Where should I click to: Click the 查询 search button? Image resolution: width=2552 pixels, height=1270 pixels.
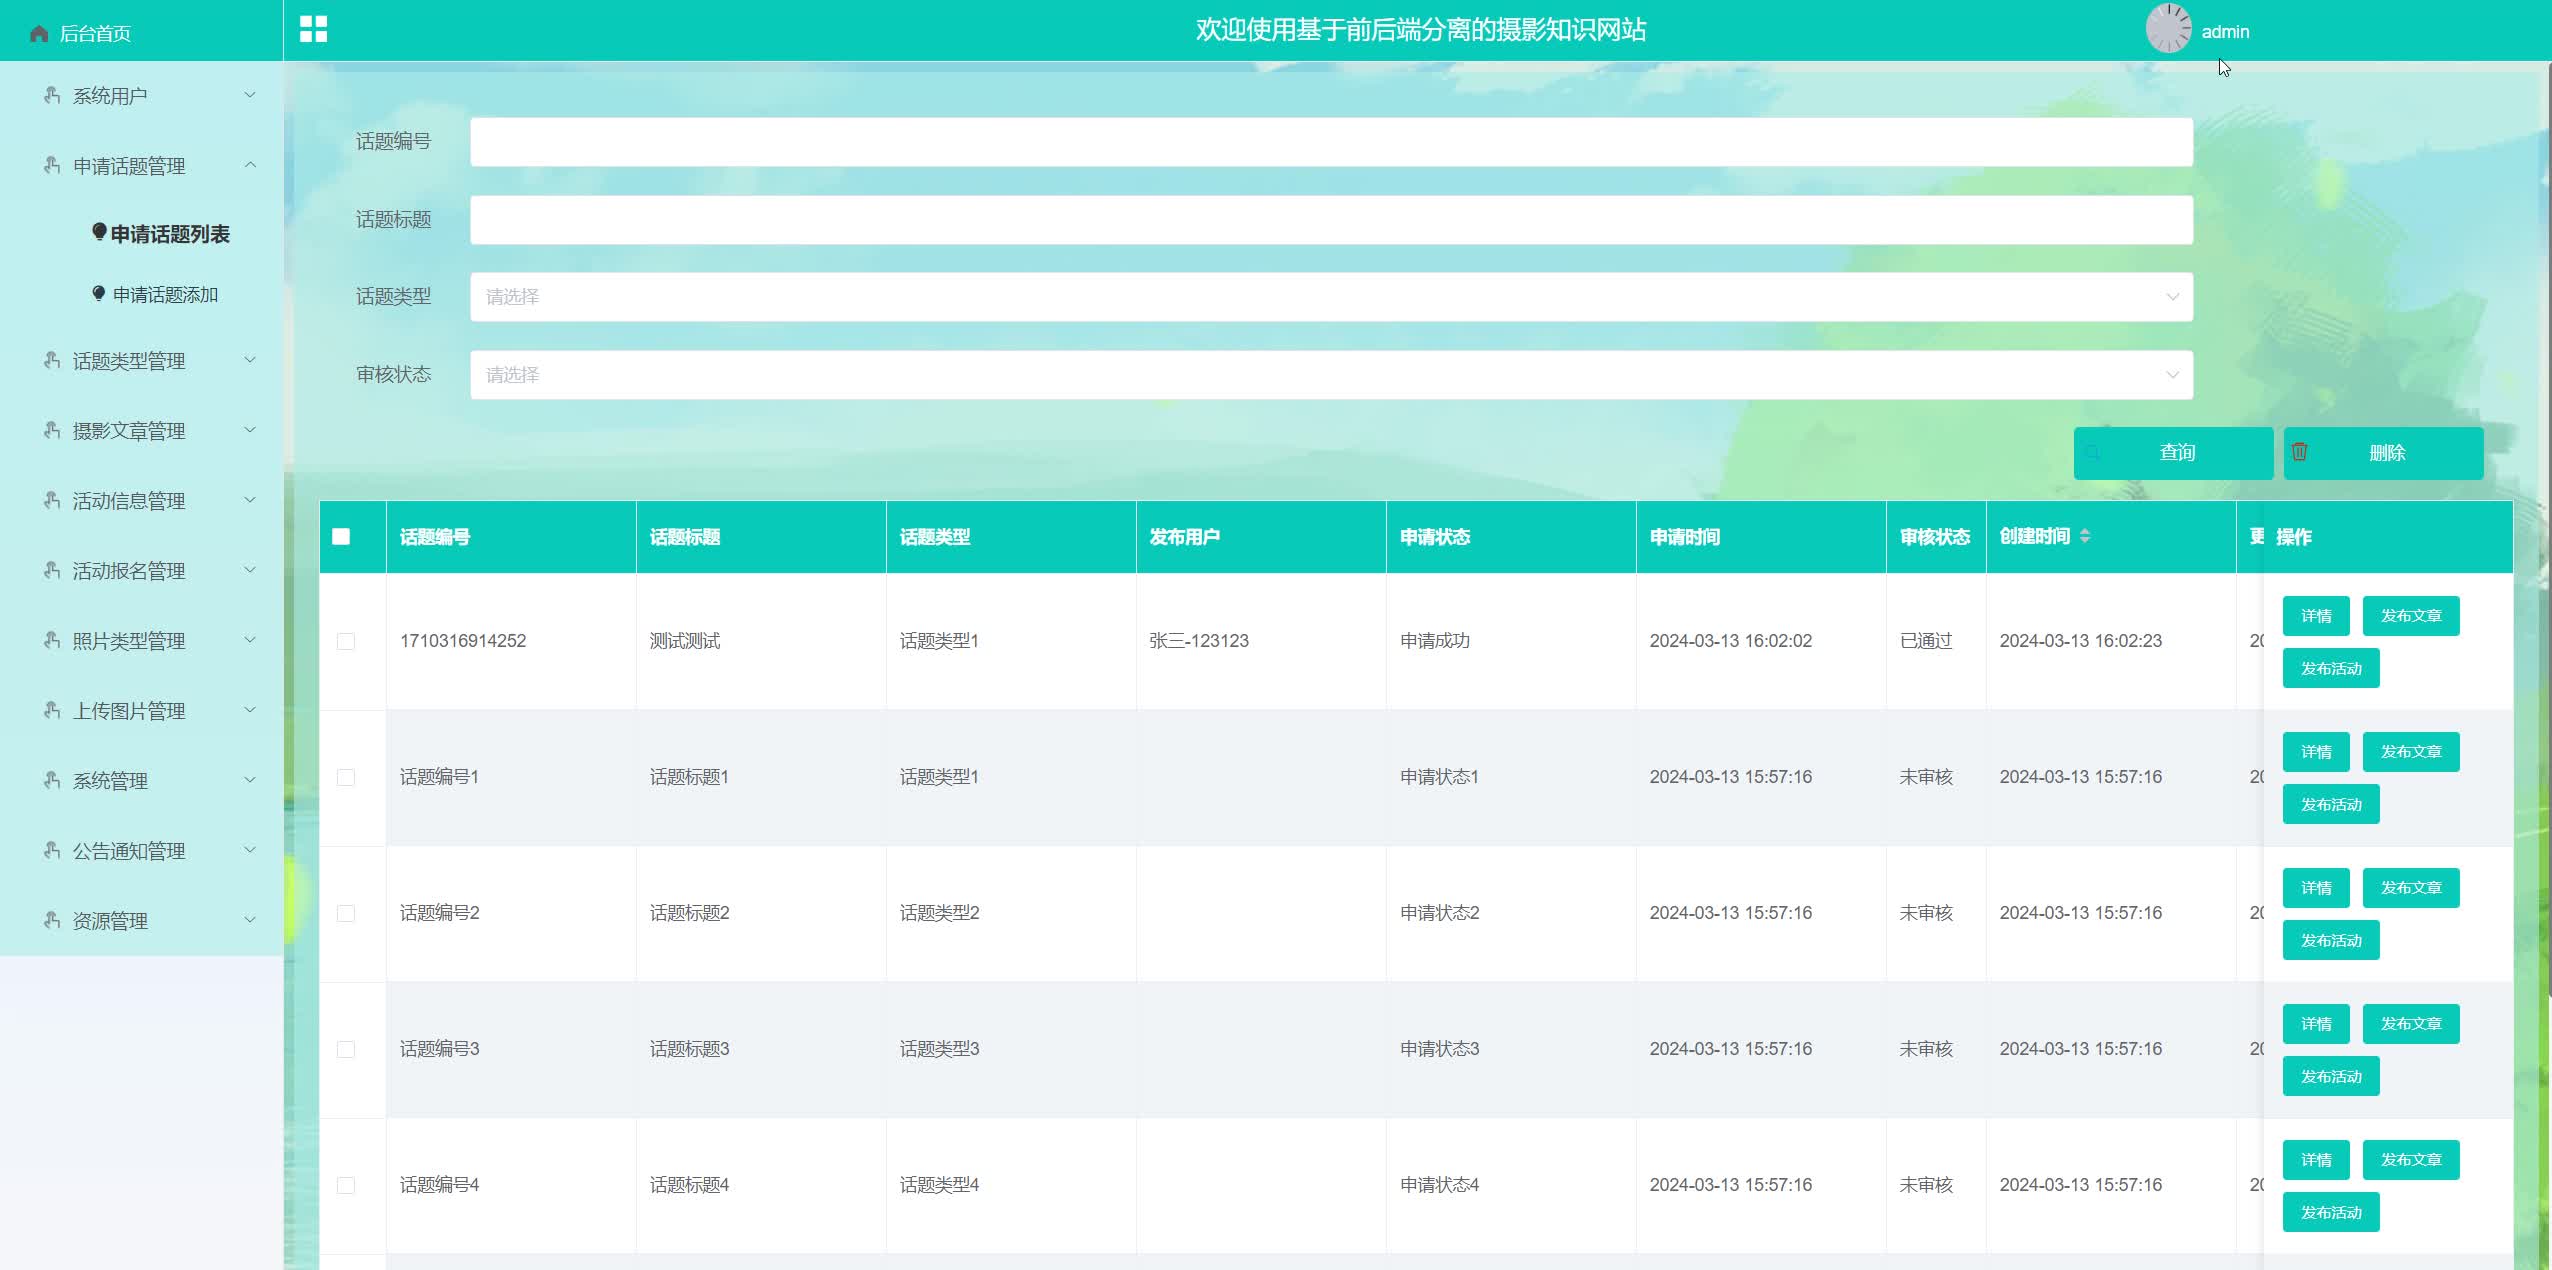2173,453
